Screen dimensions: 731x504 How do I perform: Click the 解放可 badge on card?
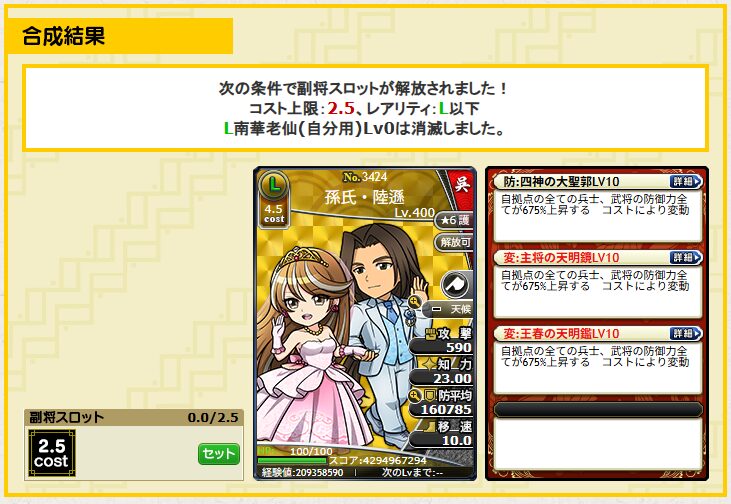coord(455,242)
